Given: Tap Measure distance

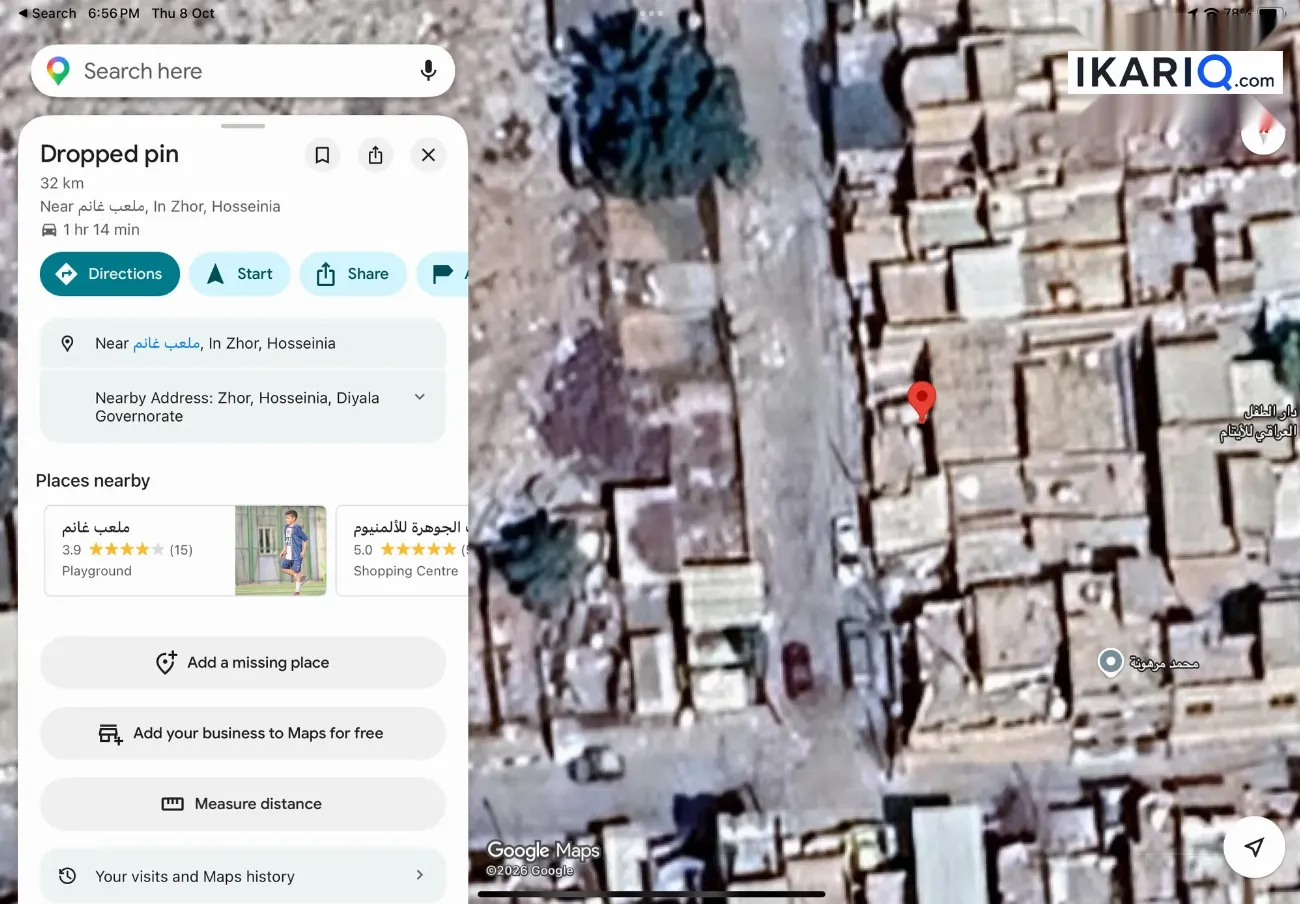Looking at the screenshot, I should click(x=243, y=804).
